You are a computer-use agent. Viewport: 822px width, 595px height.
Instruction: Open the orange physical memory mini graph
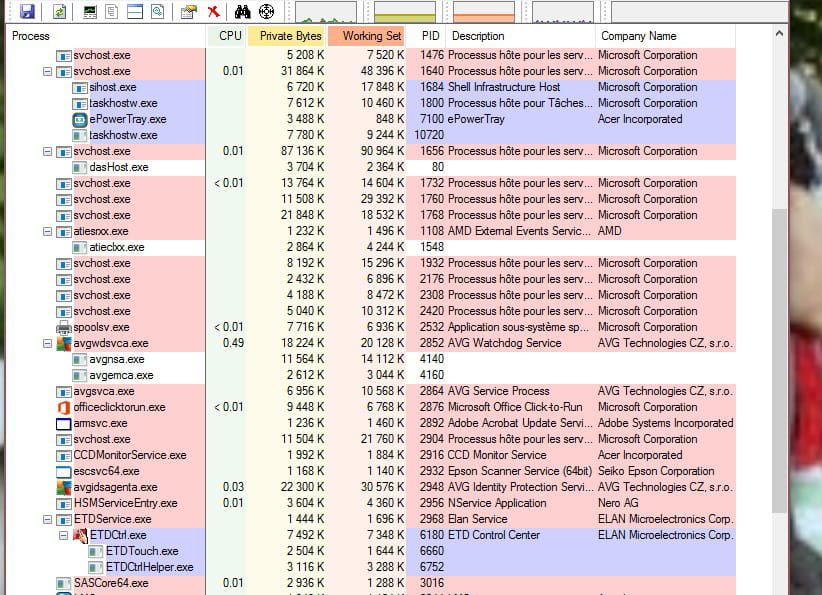[484, 12]
